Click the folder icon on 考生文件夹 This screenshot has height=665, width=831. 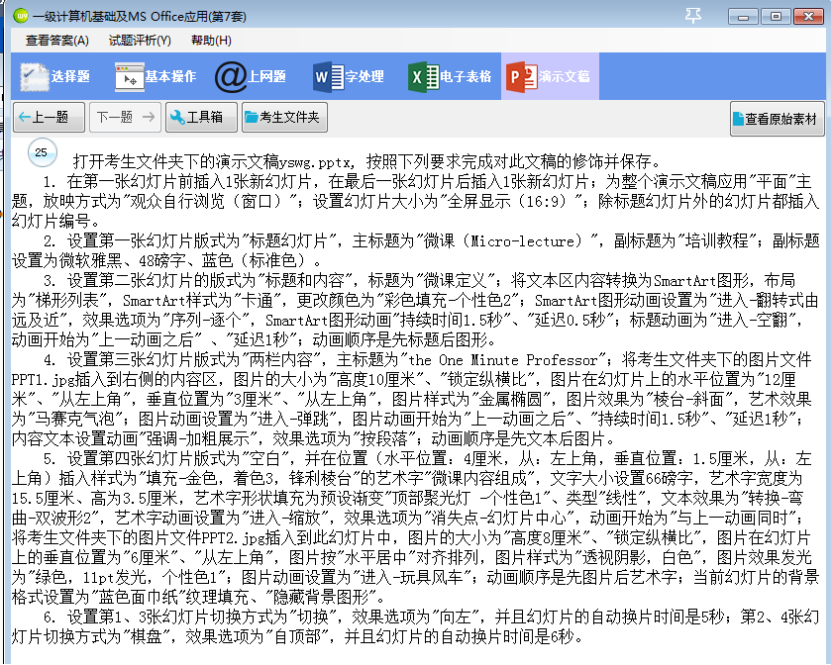251,117
